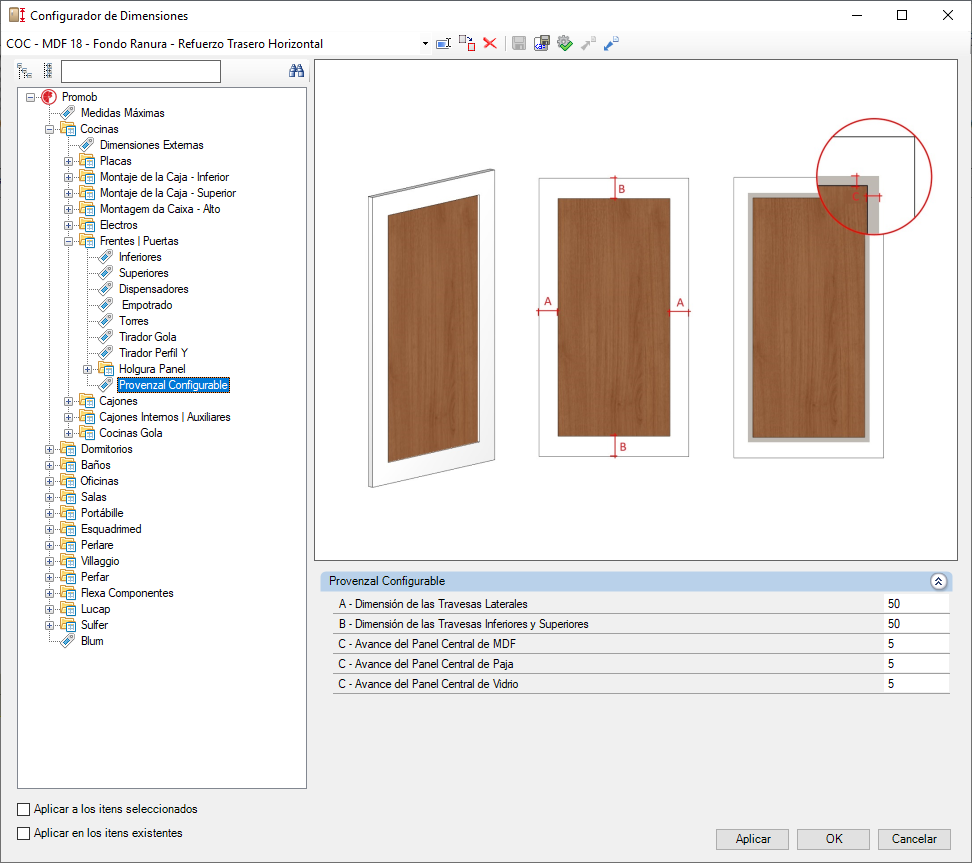Enable Aplicar a los itens seleccionados

[x=24, y=809]
